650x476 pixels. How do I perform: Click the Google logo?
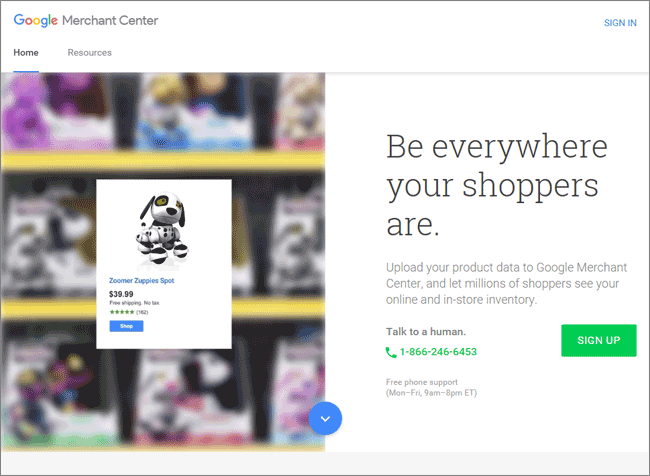click(x=36, y=20)
